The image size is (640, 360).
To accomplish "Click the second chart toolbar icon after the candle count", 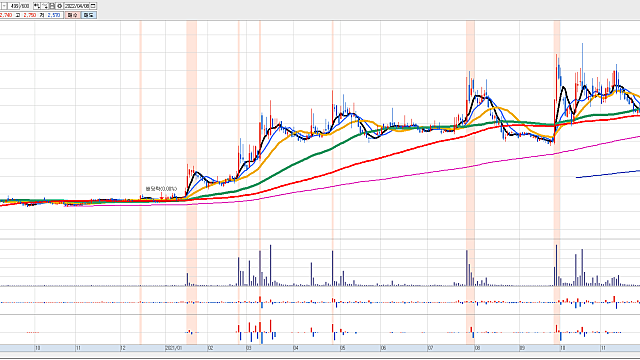I will point(44,6).
